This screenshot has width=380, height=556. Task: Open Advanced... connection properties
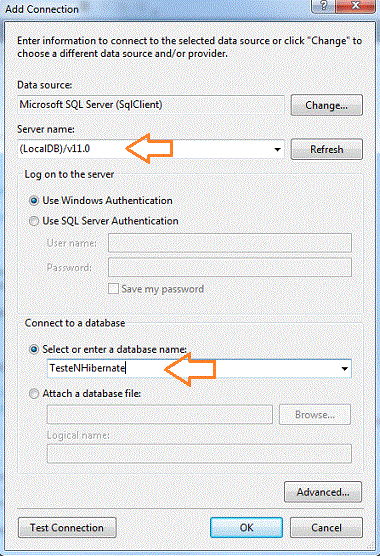pos(323,492)
